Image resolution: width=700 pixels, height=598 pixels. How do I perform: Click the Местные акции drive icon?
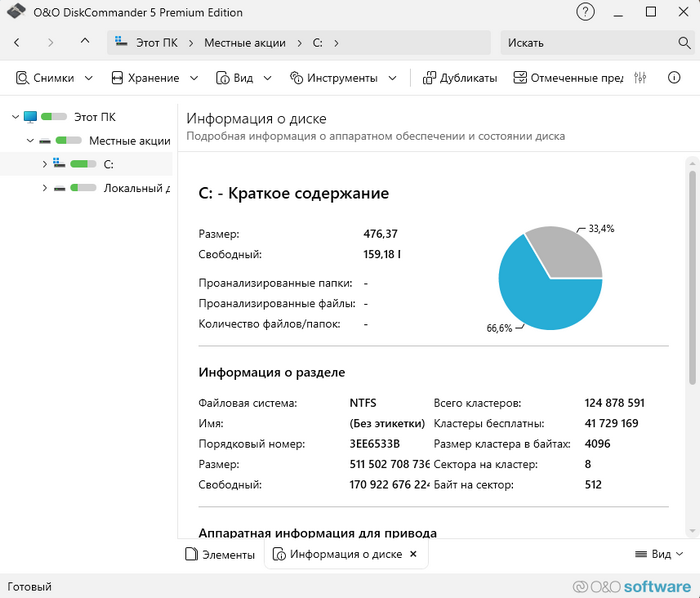(x=45, y=141)
